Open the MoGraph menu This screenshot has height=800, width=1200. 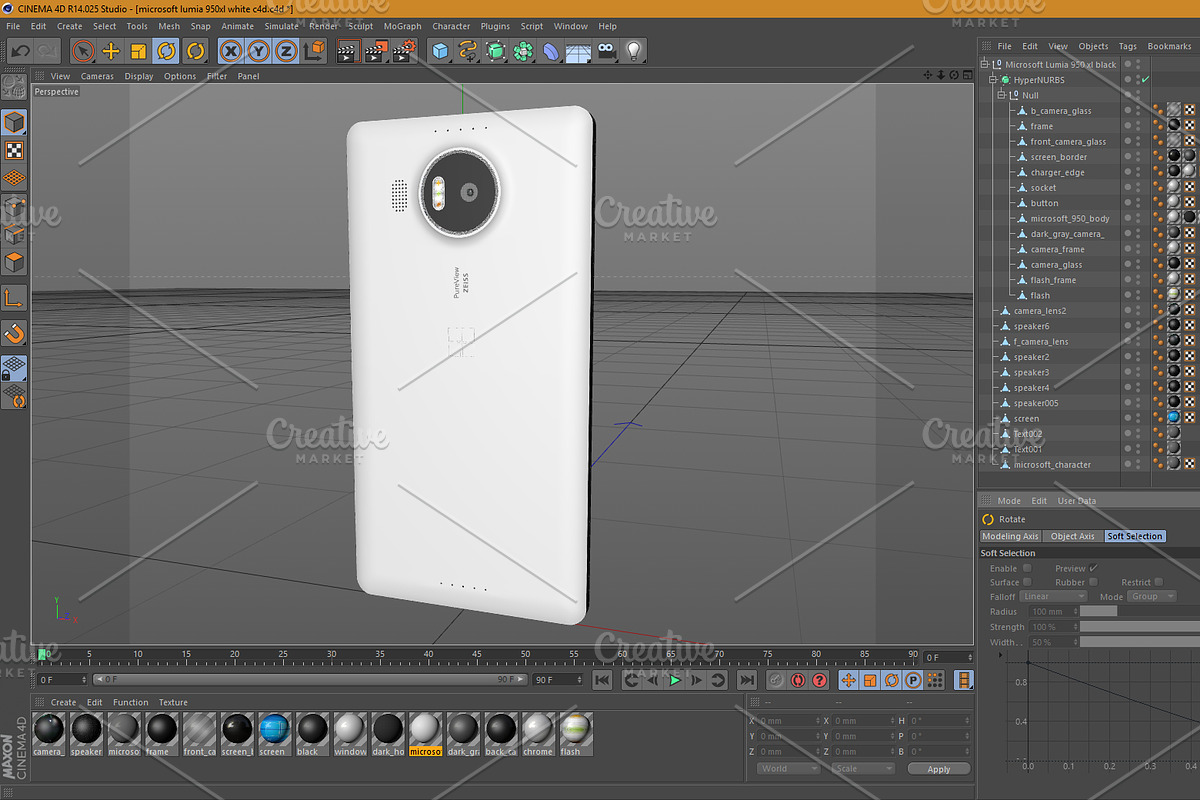402,26
